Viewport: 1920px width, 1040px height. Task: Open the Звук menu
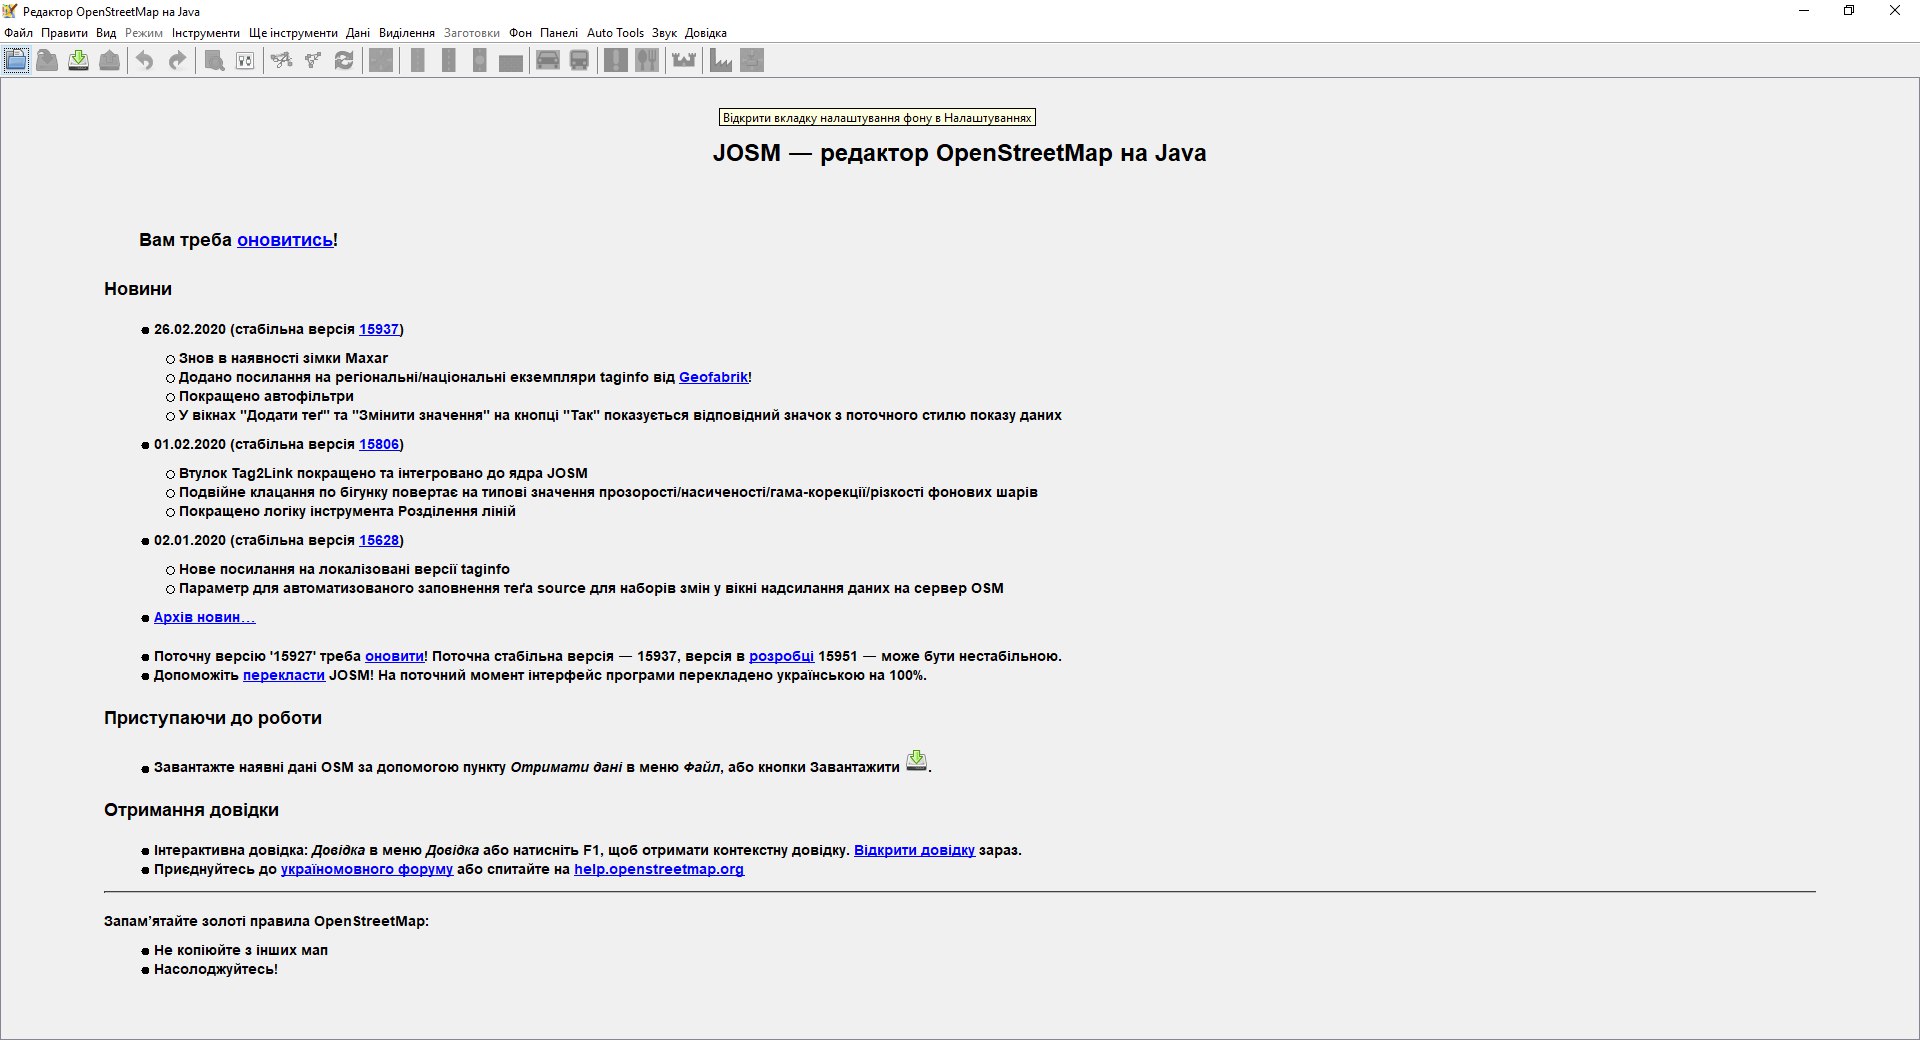click(x=664, y=33)
